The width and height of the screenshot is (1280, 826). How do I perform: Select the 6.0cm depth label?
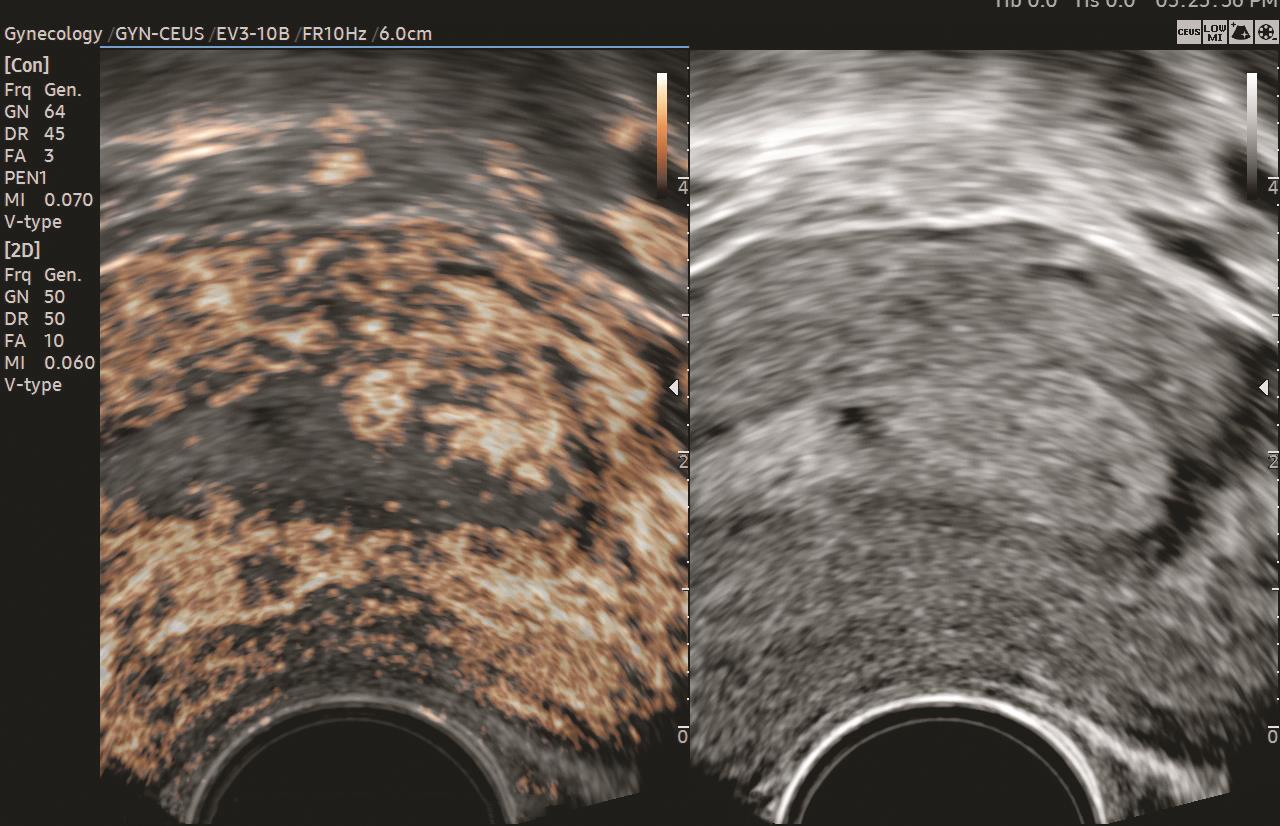pos(405,34)
